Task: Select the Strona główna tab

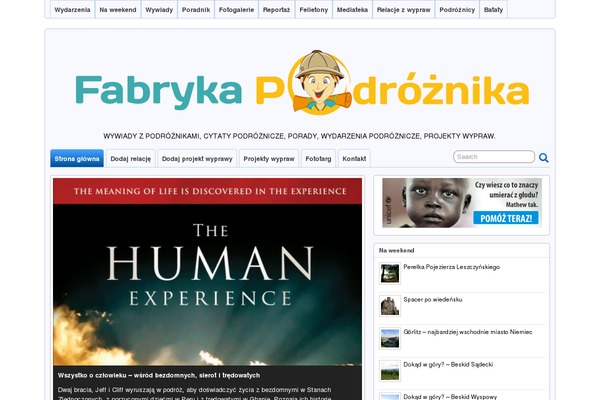Action: pyautogui.click(x=77, y=158)
